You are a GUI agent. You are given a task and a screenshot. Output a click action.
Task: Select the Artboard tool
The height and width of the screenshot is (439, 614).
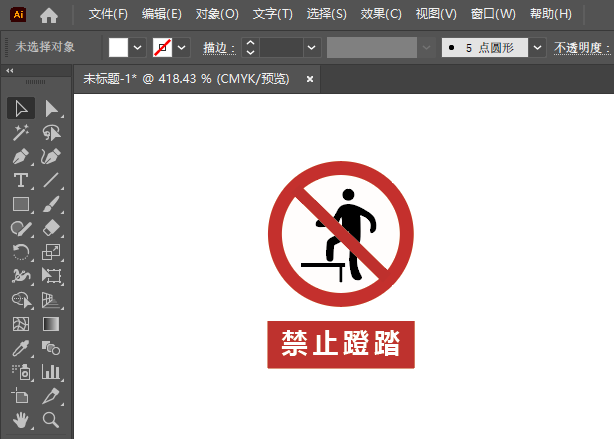21,396
